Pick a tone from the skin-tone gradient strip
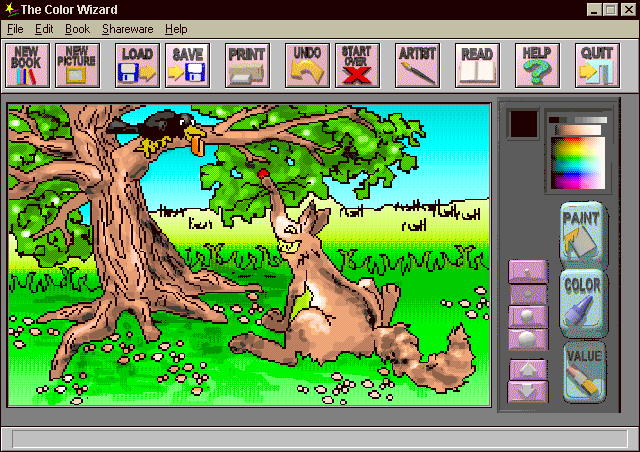Screen dimensions: 640x452 point(578,130)
